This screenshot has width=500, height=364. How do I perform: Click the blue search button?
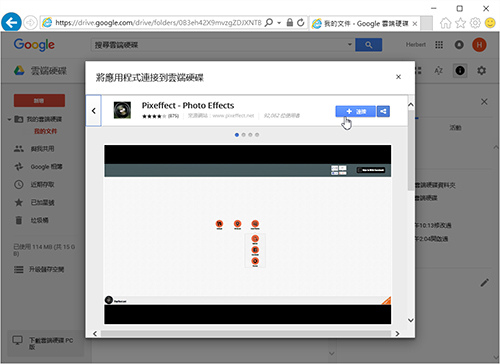pos(369,45)
